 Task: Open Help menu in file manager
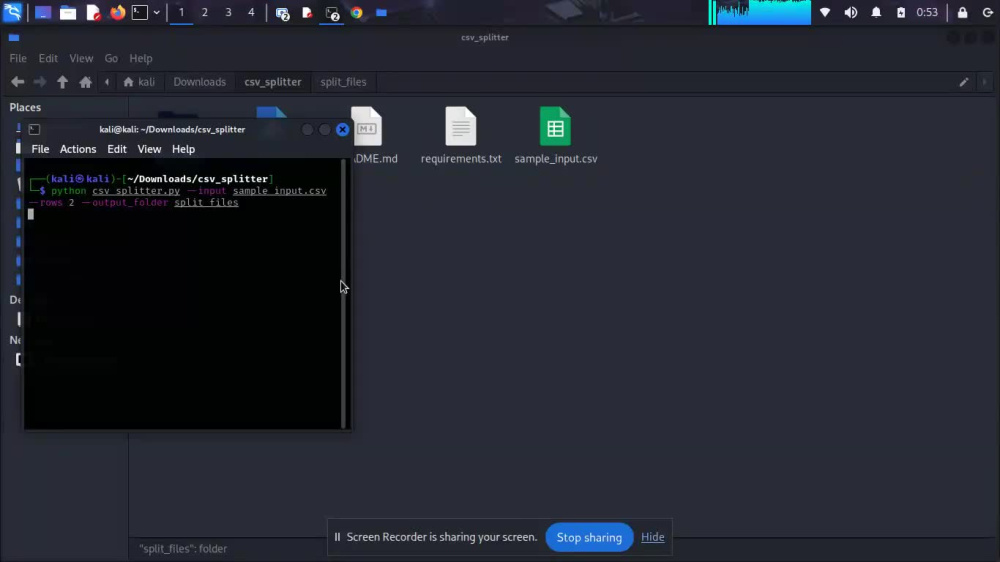click(x=141, y=58)
